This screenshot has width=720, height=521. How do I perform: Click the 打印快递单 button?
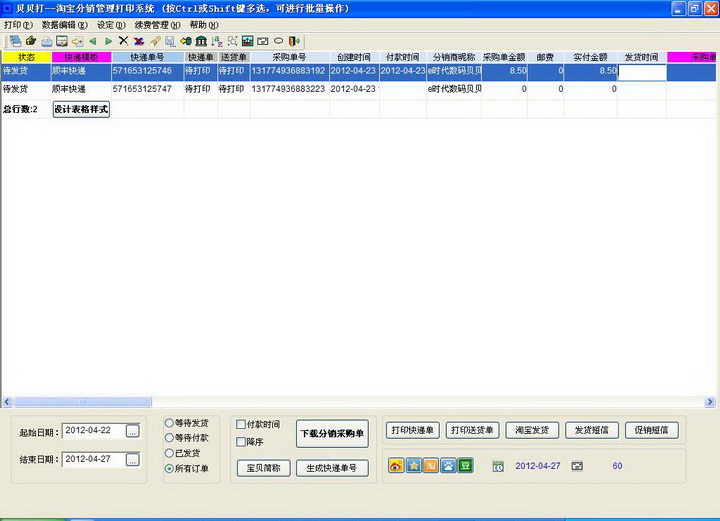point(412,430)
